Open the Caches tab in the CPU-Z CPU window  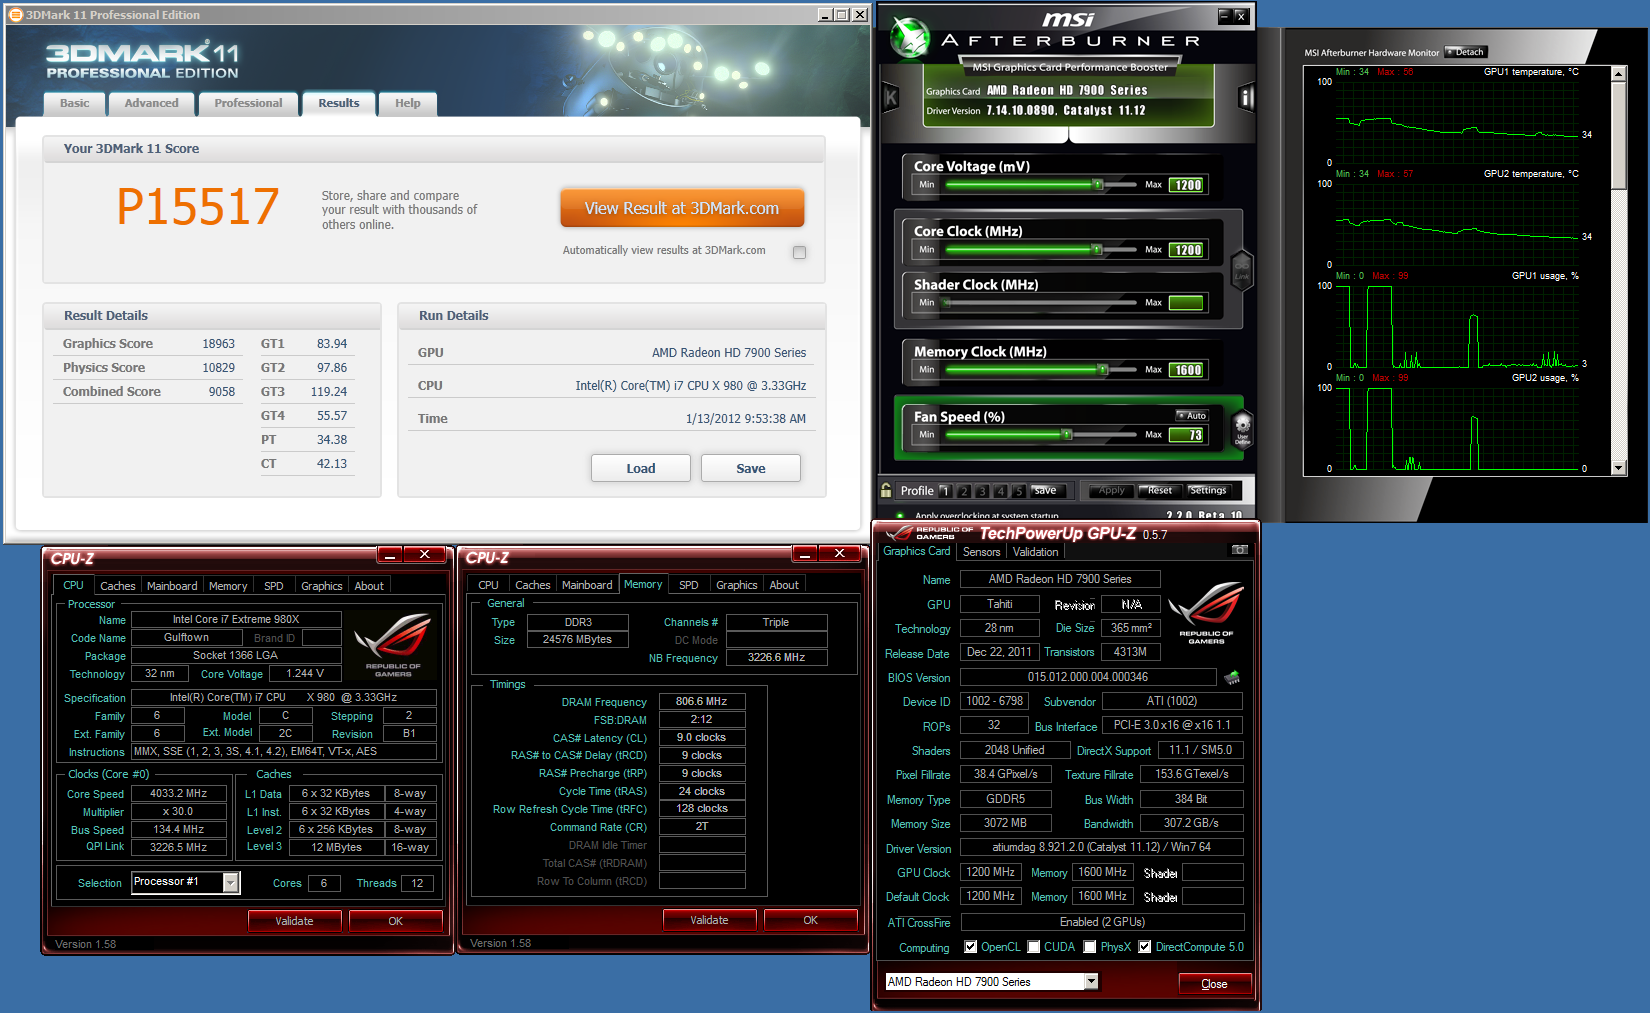117,586
